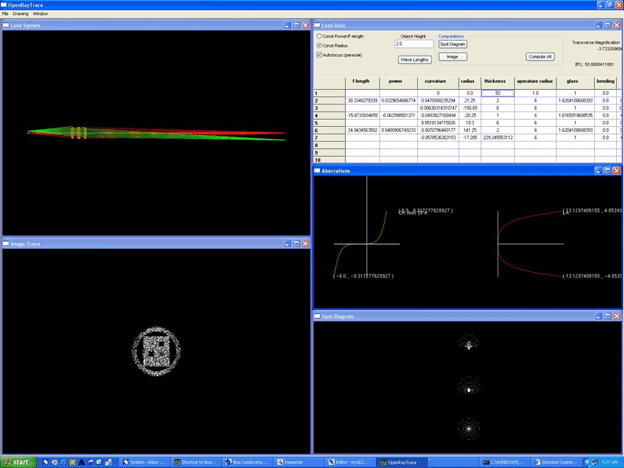Switch to Editor - myGLC taskbar item
The height and width of the screenshot is (468, 624).
click(349, 462)
